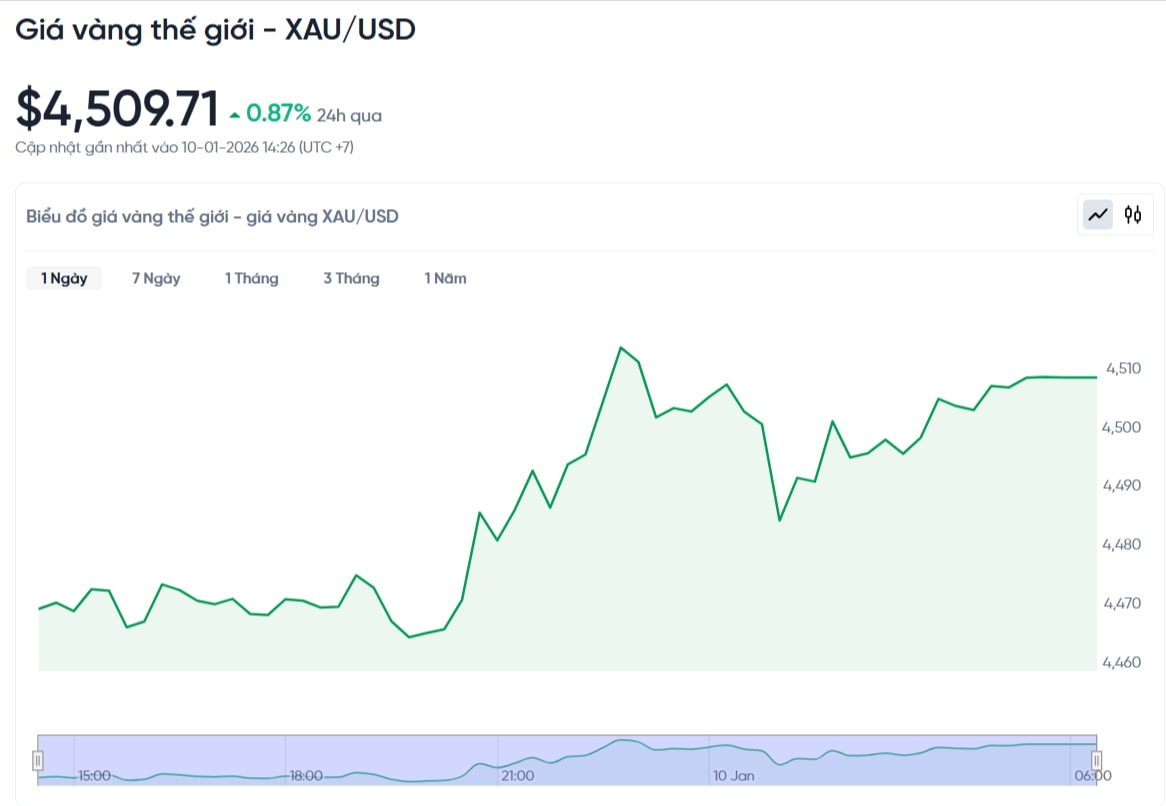Click the green up-arrow beside 0.87%
The image size is (1166, 806).
(235, 115)
